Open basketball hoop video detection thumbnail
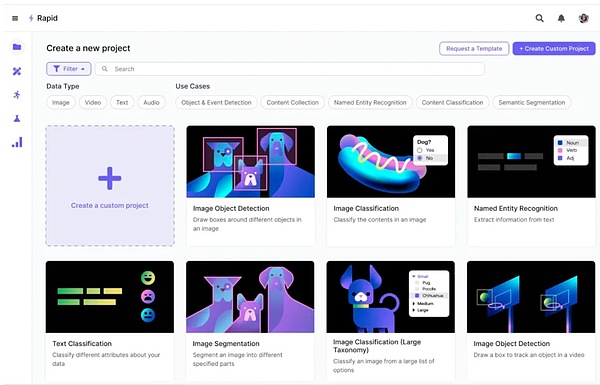This screenshot has height=385, width=600. click(531, 297)
